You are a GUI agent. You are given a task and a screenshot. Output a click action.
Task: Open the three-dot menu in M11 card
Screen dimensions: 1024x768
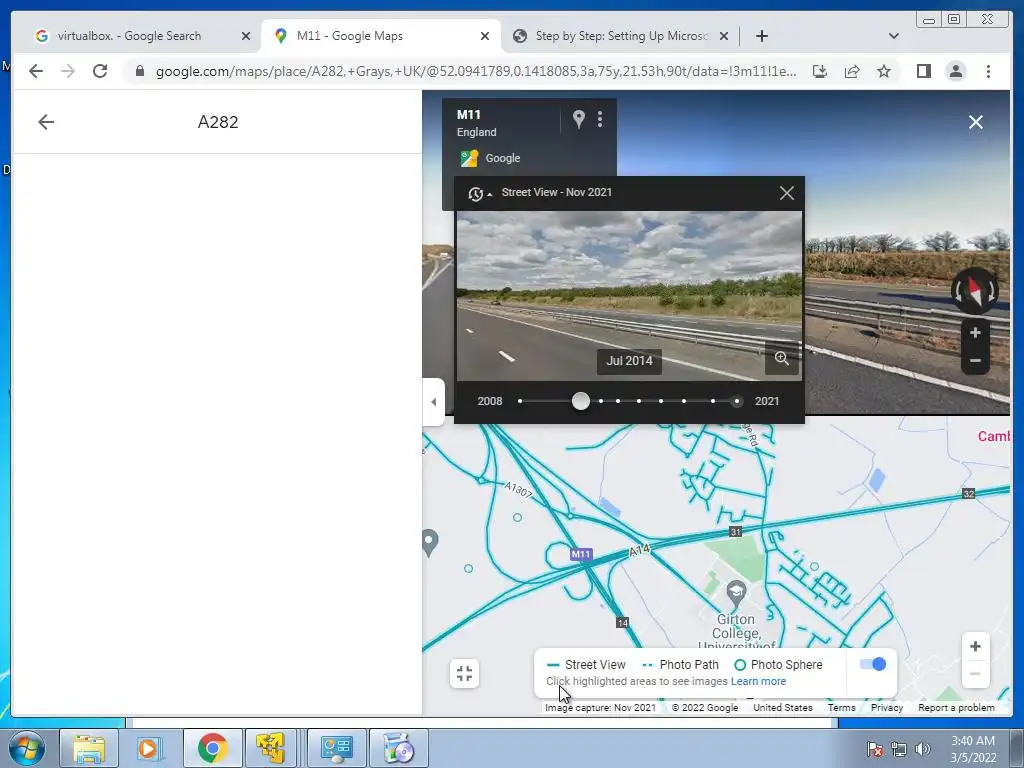click(x=600, y=119)
